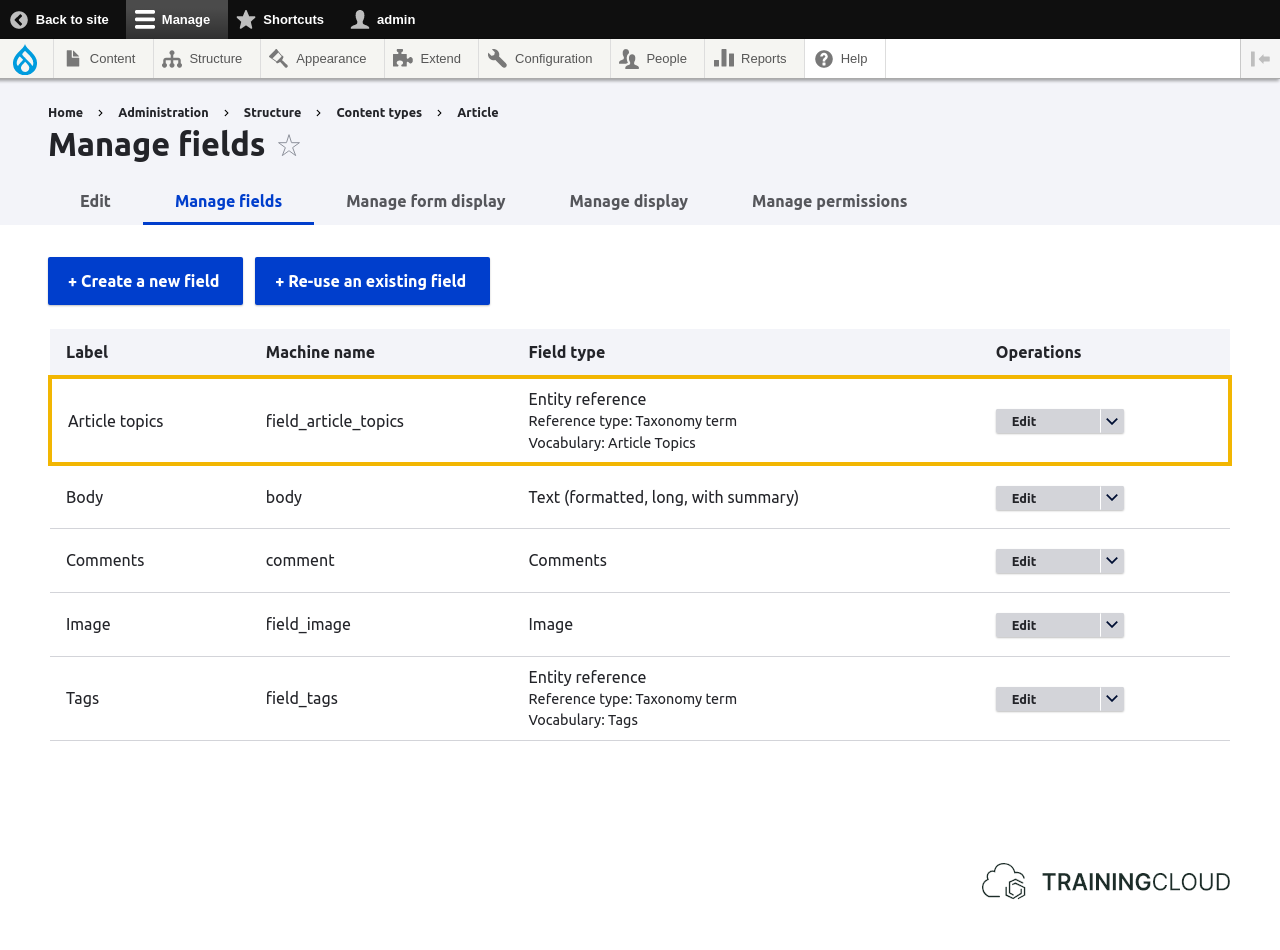Expand operations dropdown for Image row
This screenshot has width=1280, height=950.
click(x=1112, y=625)
